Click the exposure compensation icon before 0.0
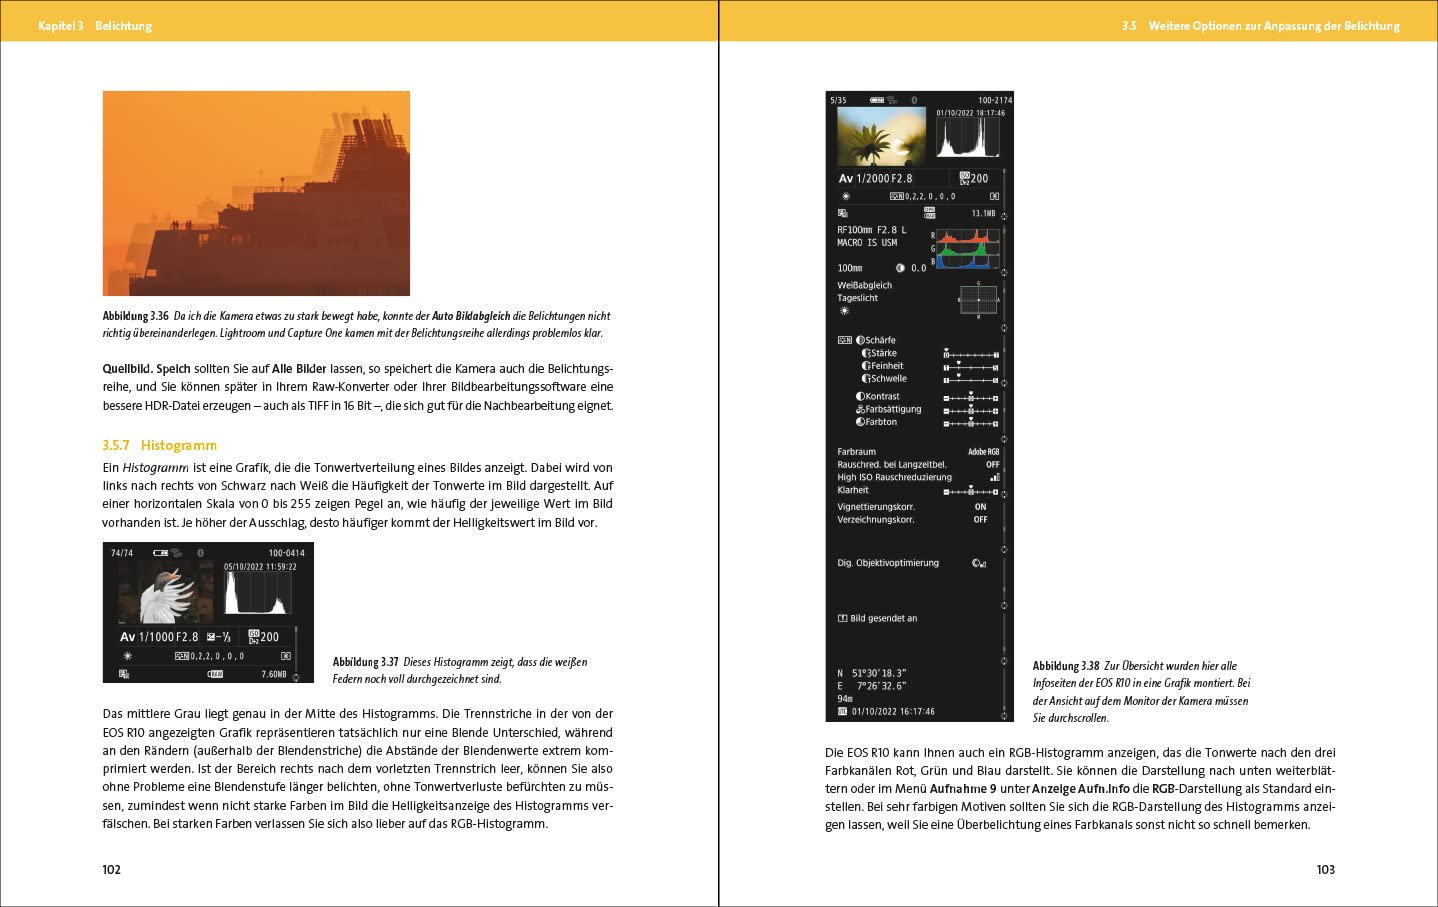1438x907 pixels. (x=900, y=268)
